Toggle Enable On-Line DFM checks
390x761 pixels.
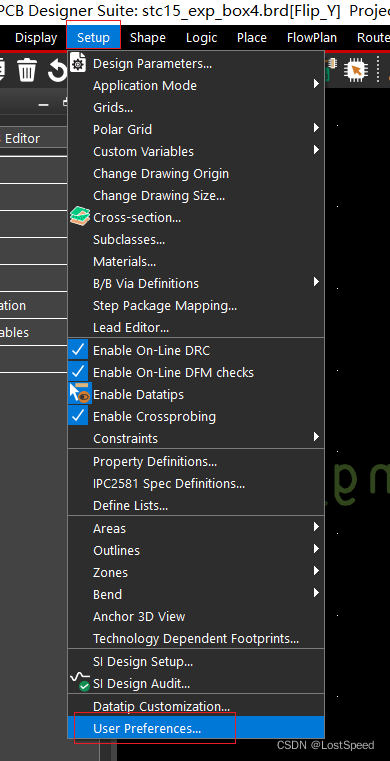(78, 372)
